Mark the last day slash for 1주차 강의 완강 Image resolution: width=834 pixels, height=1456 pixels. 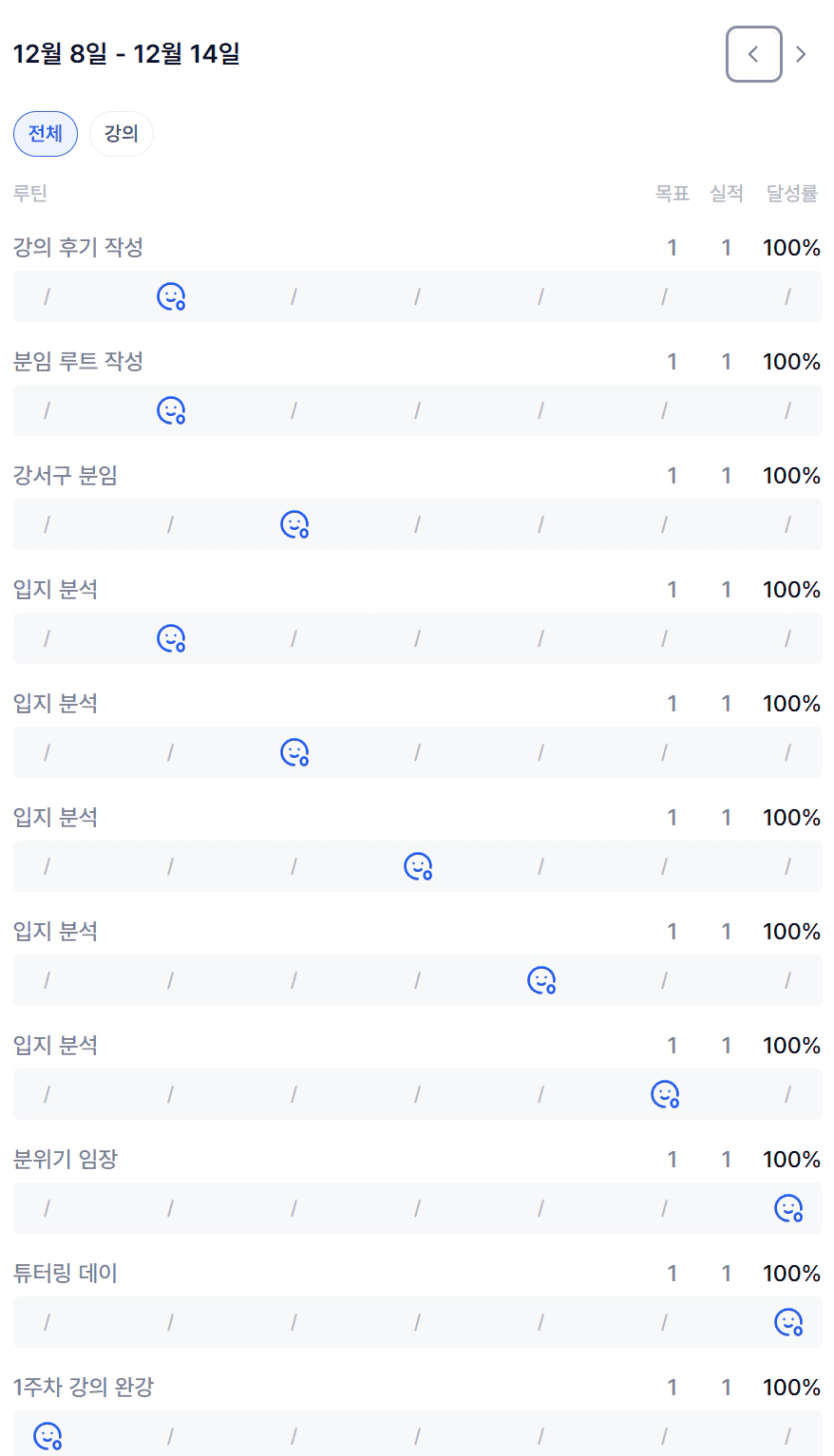788,1436
